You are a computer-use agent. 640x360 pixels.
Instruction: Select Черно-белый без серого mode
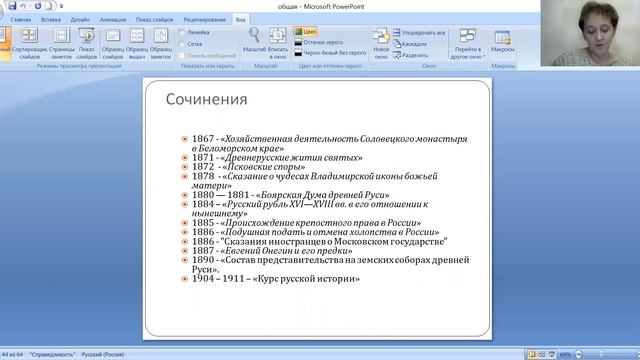click(330, 53)
